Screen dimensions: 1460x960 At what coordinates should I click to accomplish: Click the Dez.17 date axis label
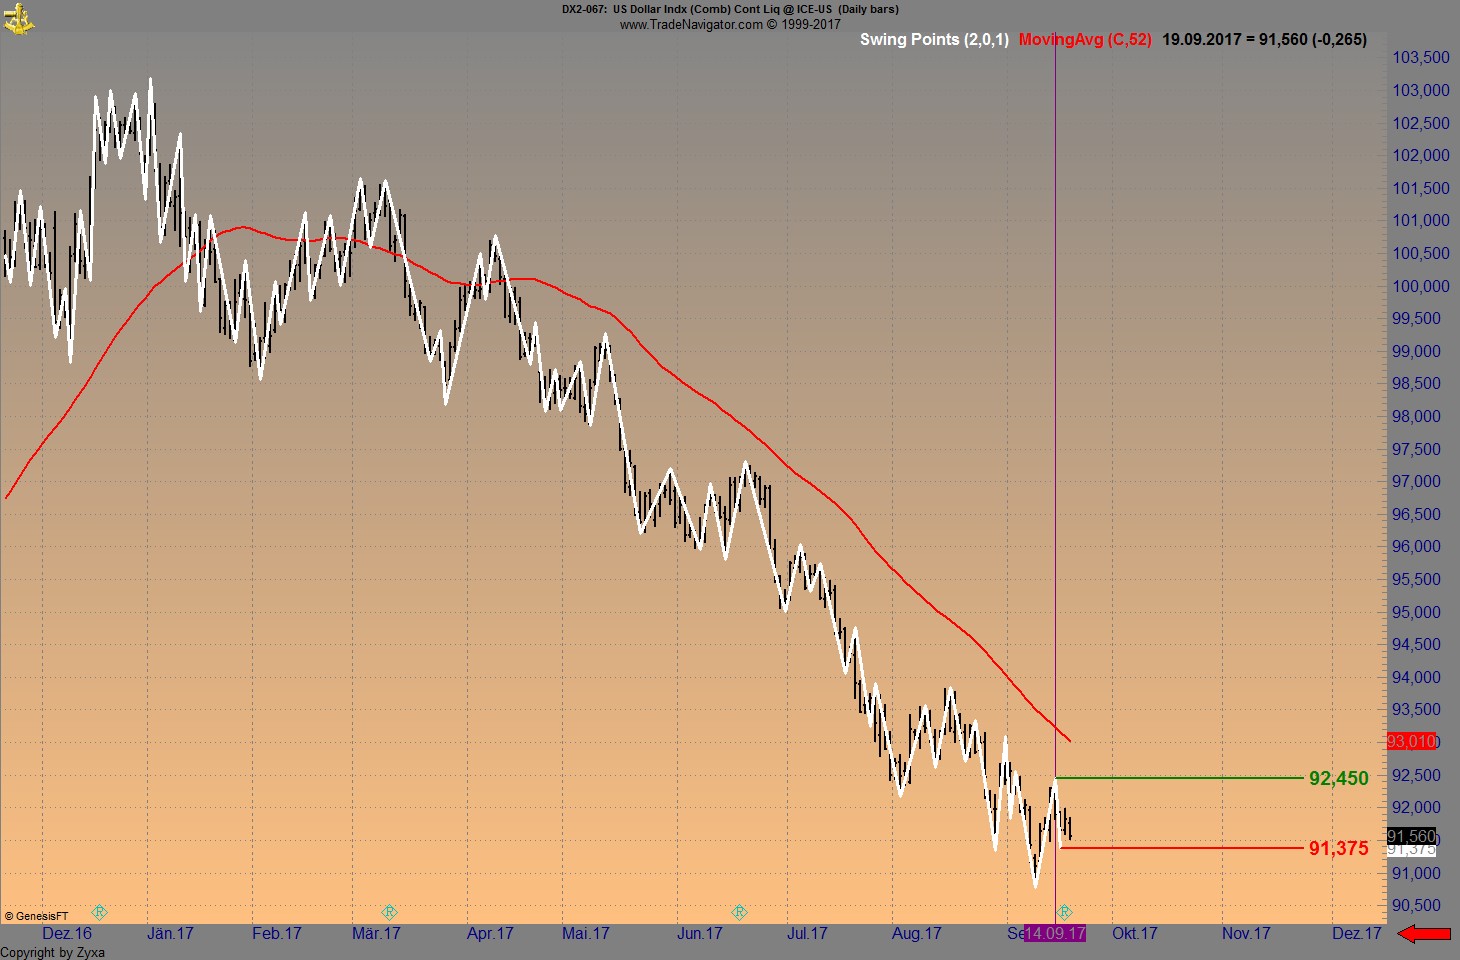point(1357,933)
